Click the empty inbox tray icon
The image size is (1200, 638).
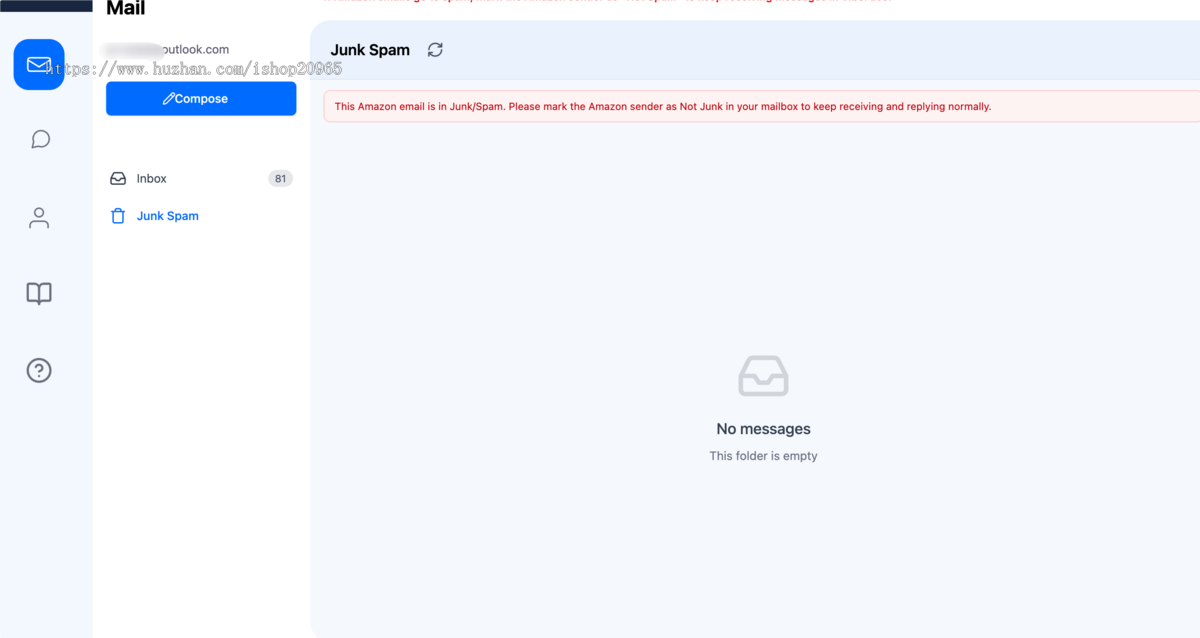click(764, 376)
